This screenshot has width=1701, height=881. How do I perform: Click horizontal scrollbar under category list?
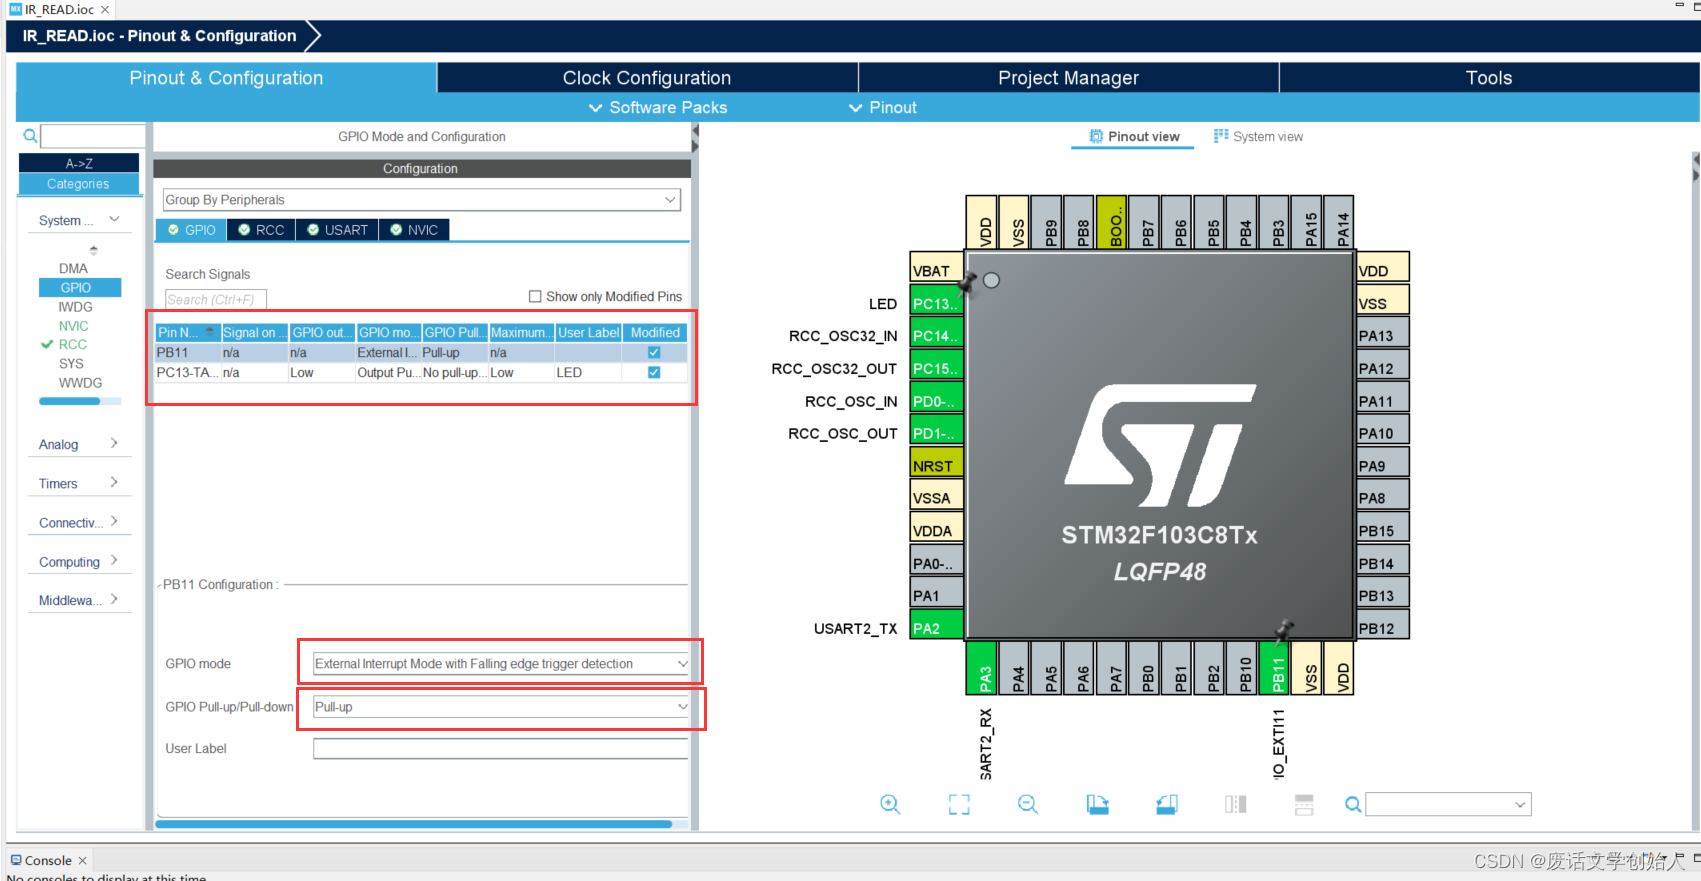pos(80,401)
